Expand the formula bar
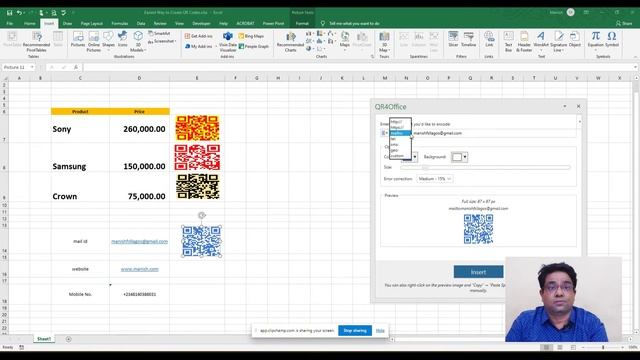 click(636, 67)
